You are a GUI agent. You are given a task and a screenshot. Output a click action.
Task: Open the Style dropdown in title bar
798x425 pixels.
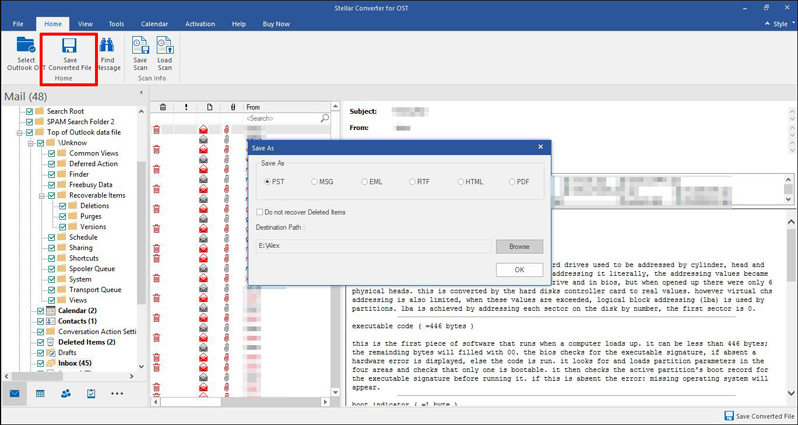[779, 21]
